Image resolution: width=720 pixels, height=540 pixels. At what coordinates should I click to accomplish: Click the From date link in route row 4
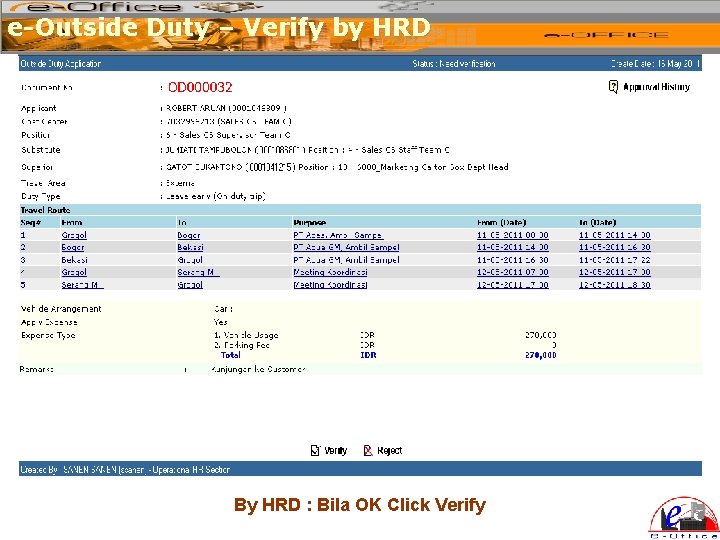point(512,272)
